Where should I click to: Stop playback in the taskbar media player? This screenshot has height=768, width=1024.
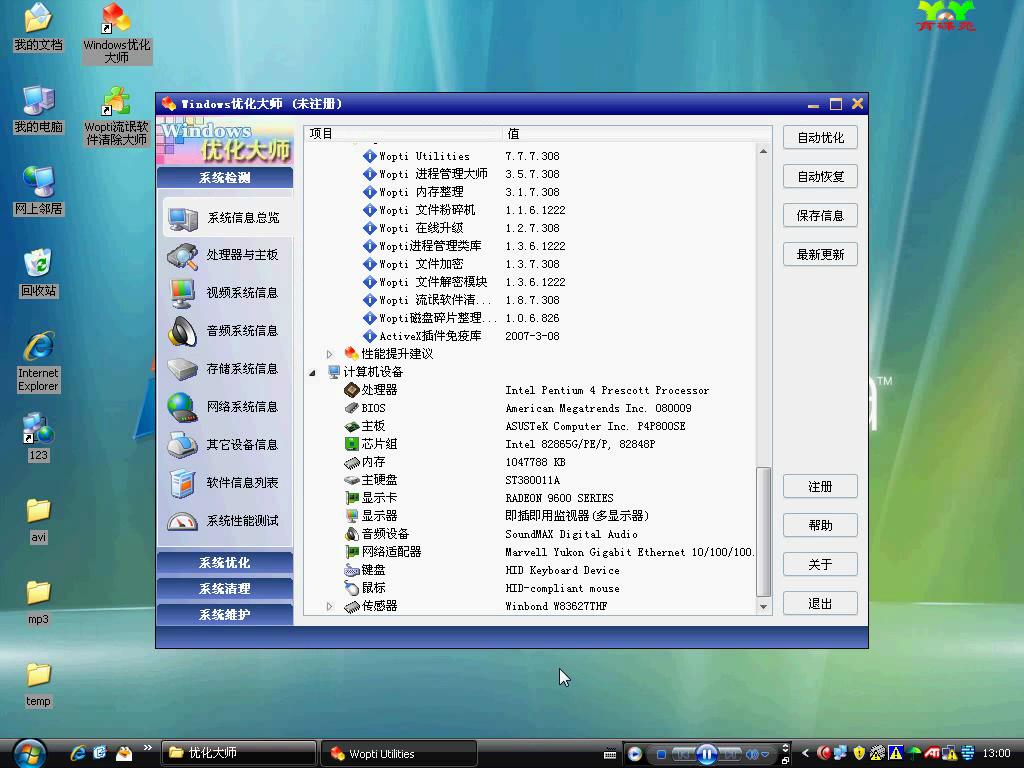pos(661,754)
